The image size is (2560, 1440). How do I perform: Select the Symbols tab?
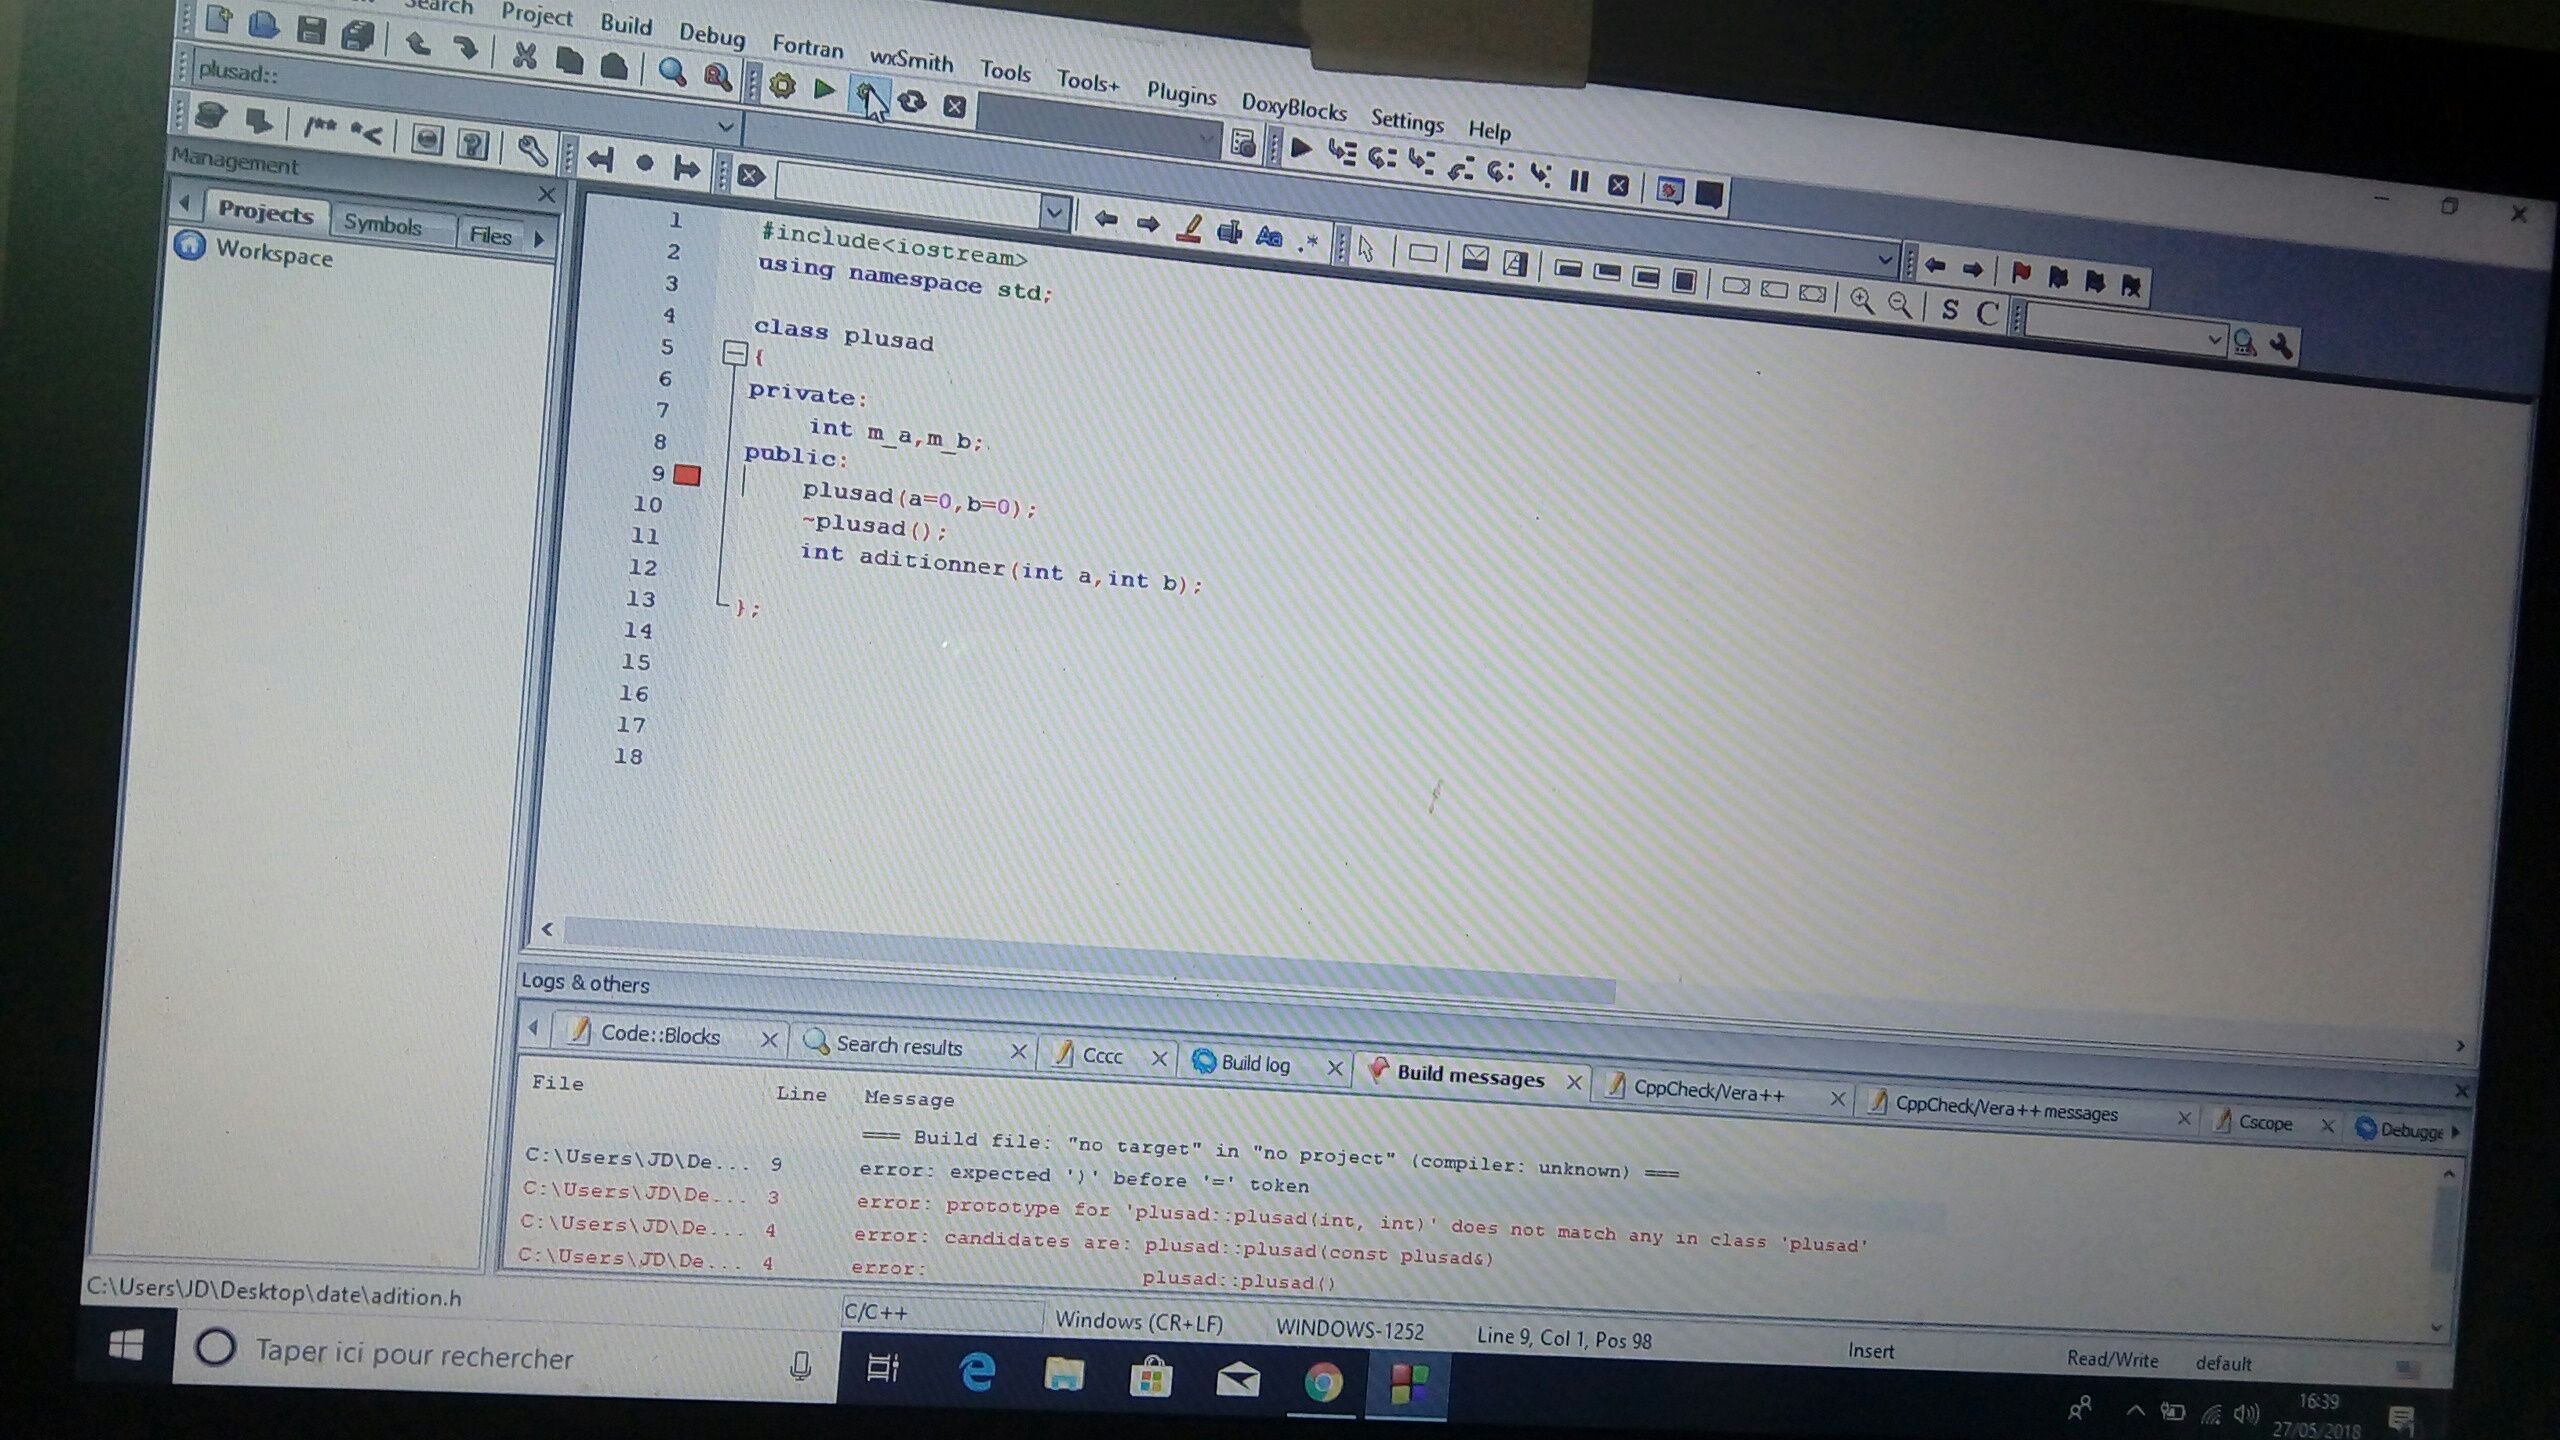click(382, 224)
